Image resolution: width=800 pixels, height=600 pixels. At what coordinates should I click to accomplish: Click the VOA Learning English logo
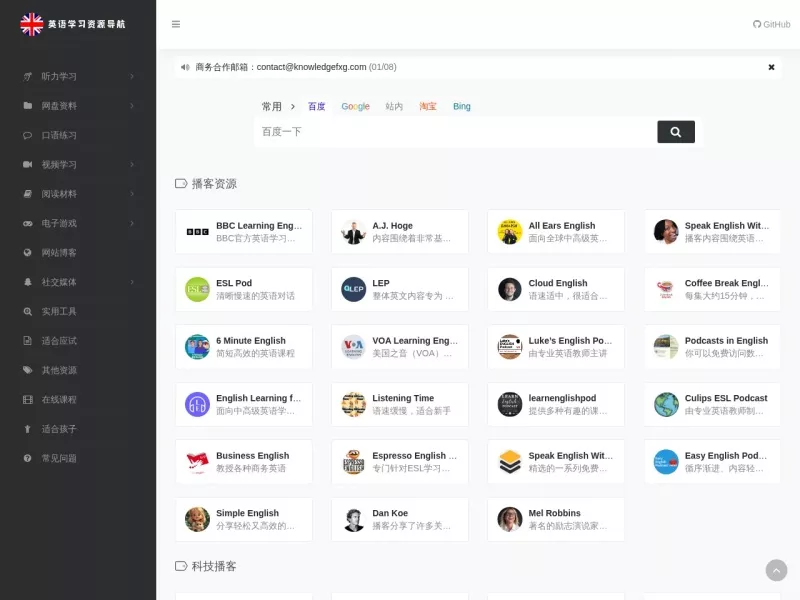point(354,347)
